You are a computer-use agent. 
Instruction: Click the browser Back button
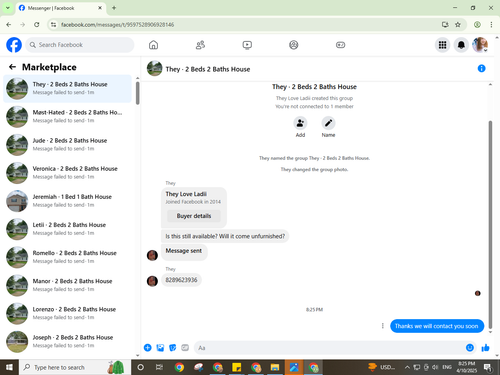(x=9, y=24)
